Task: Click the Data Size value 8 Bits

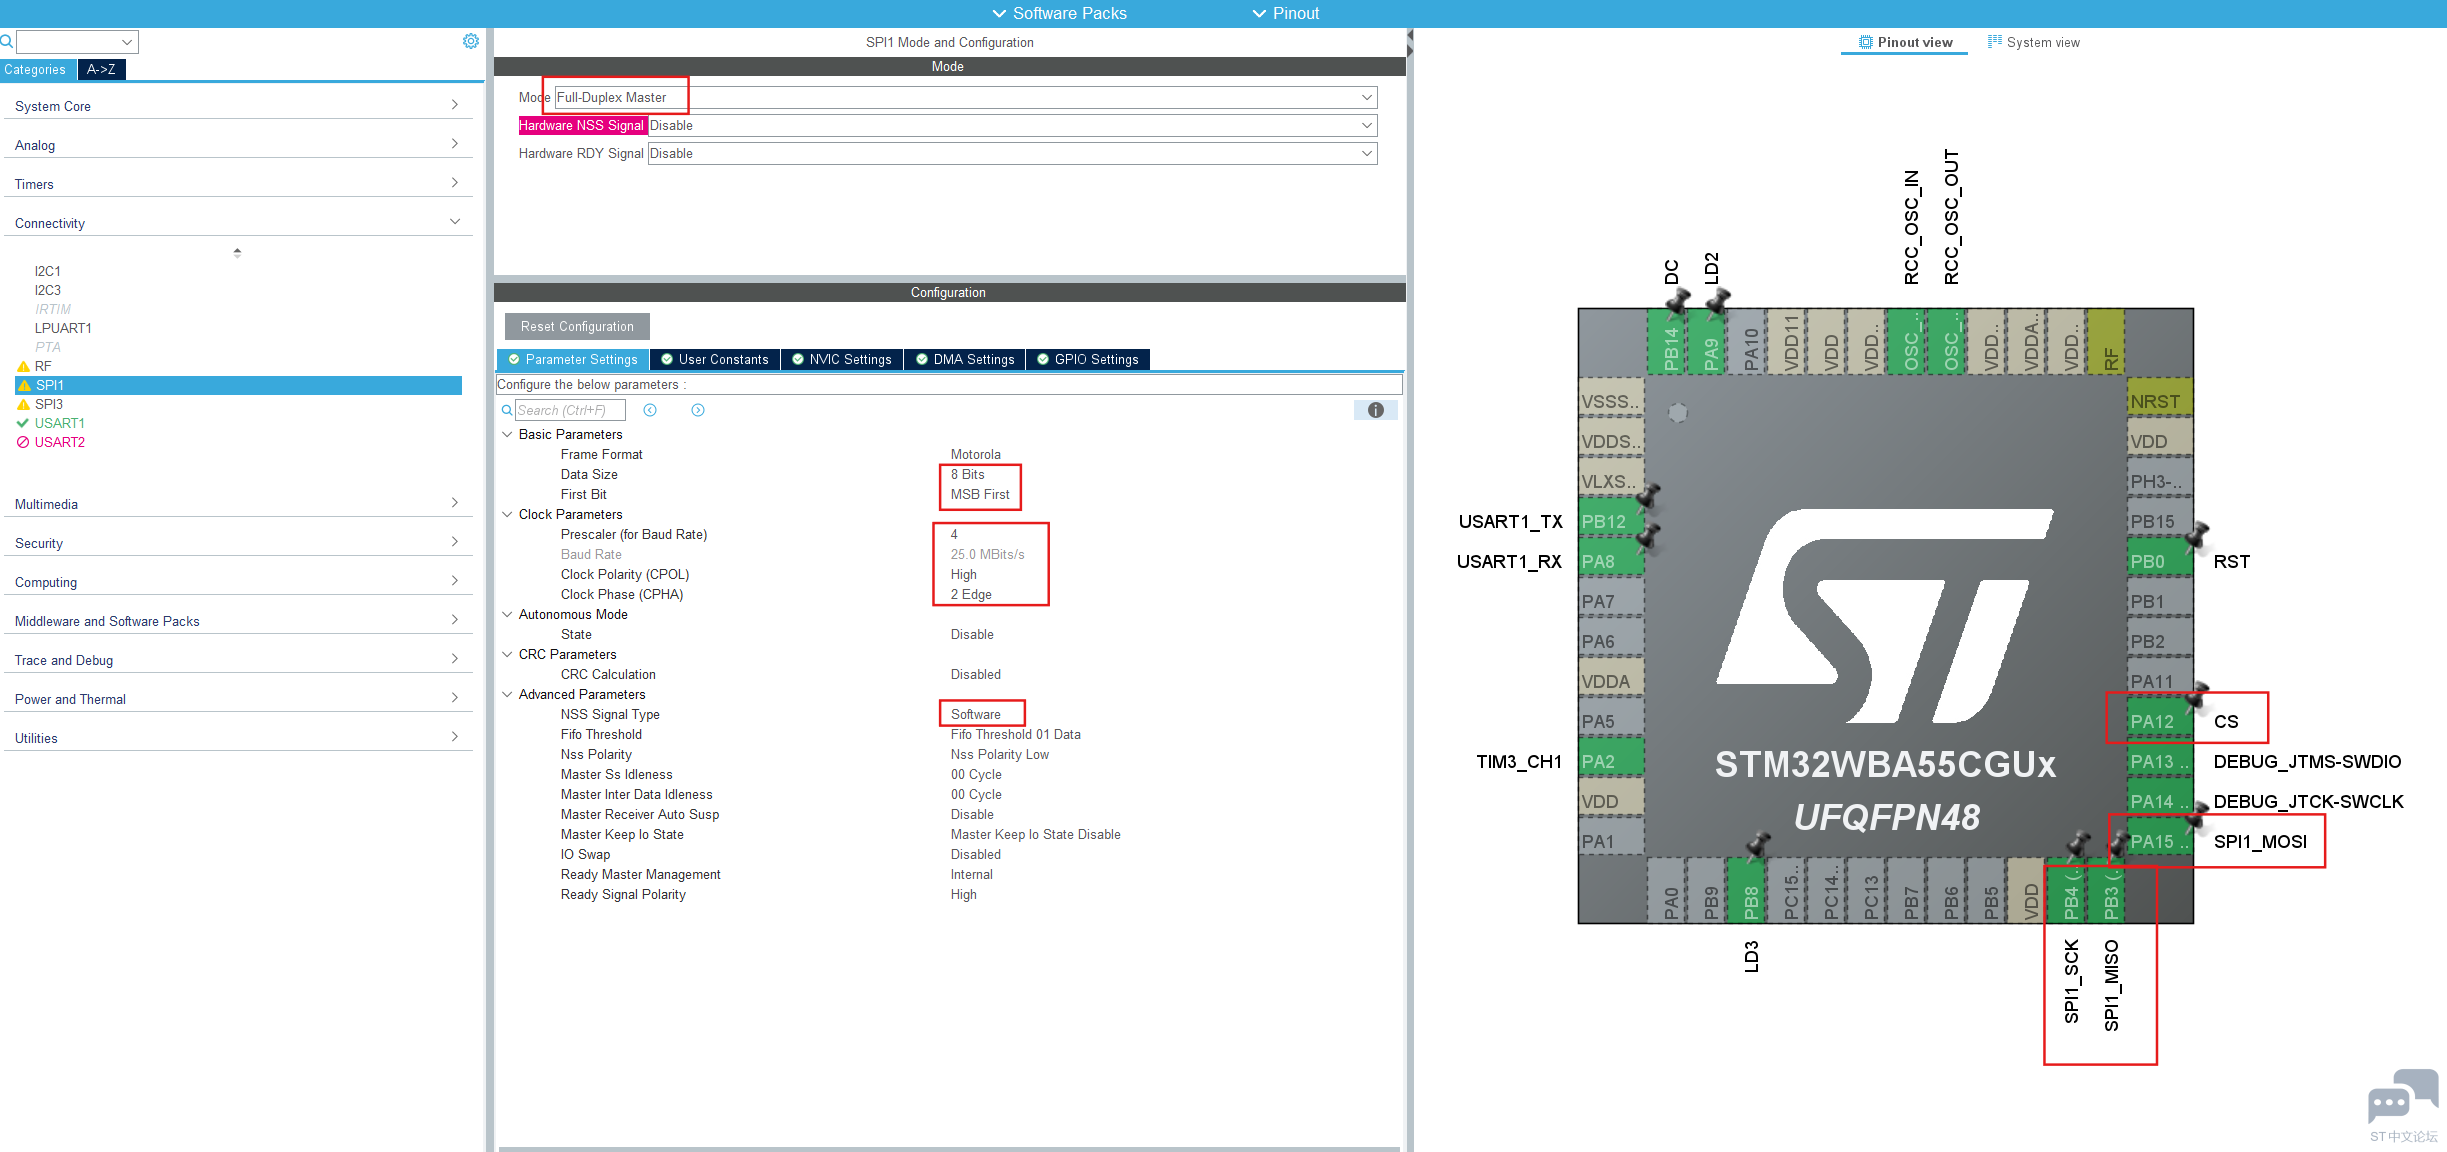Action: click(x=968, y=474)
